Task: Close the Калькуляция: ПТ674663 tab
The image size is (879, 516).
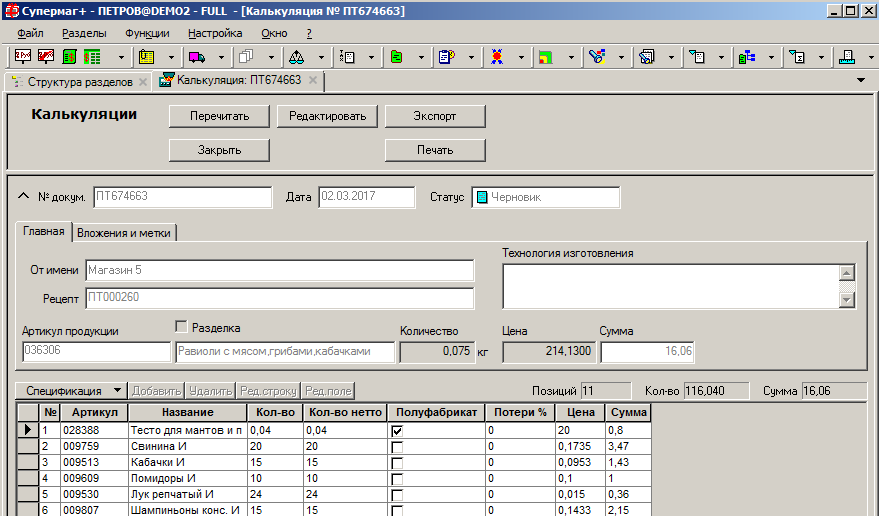Action: click(x=313, y=80)
